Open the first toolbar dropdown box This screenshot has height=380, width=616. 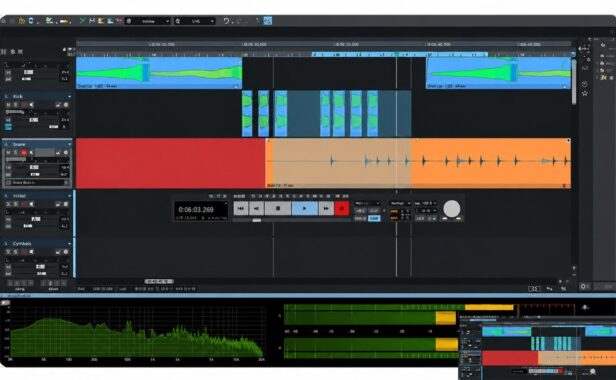(x=148, y=21)
